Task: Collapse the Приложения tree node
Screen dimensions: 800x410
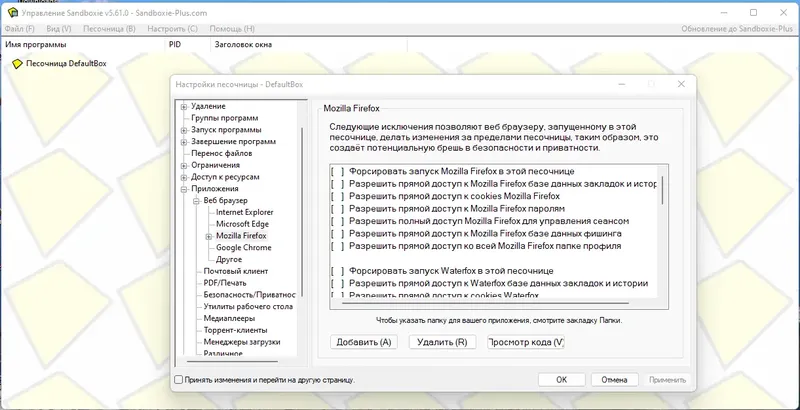Action: pos(184,189)
